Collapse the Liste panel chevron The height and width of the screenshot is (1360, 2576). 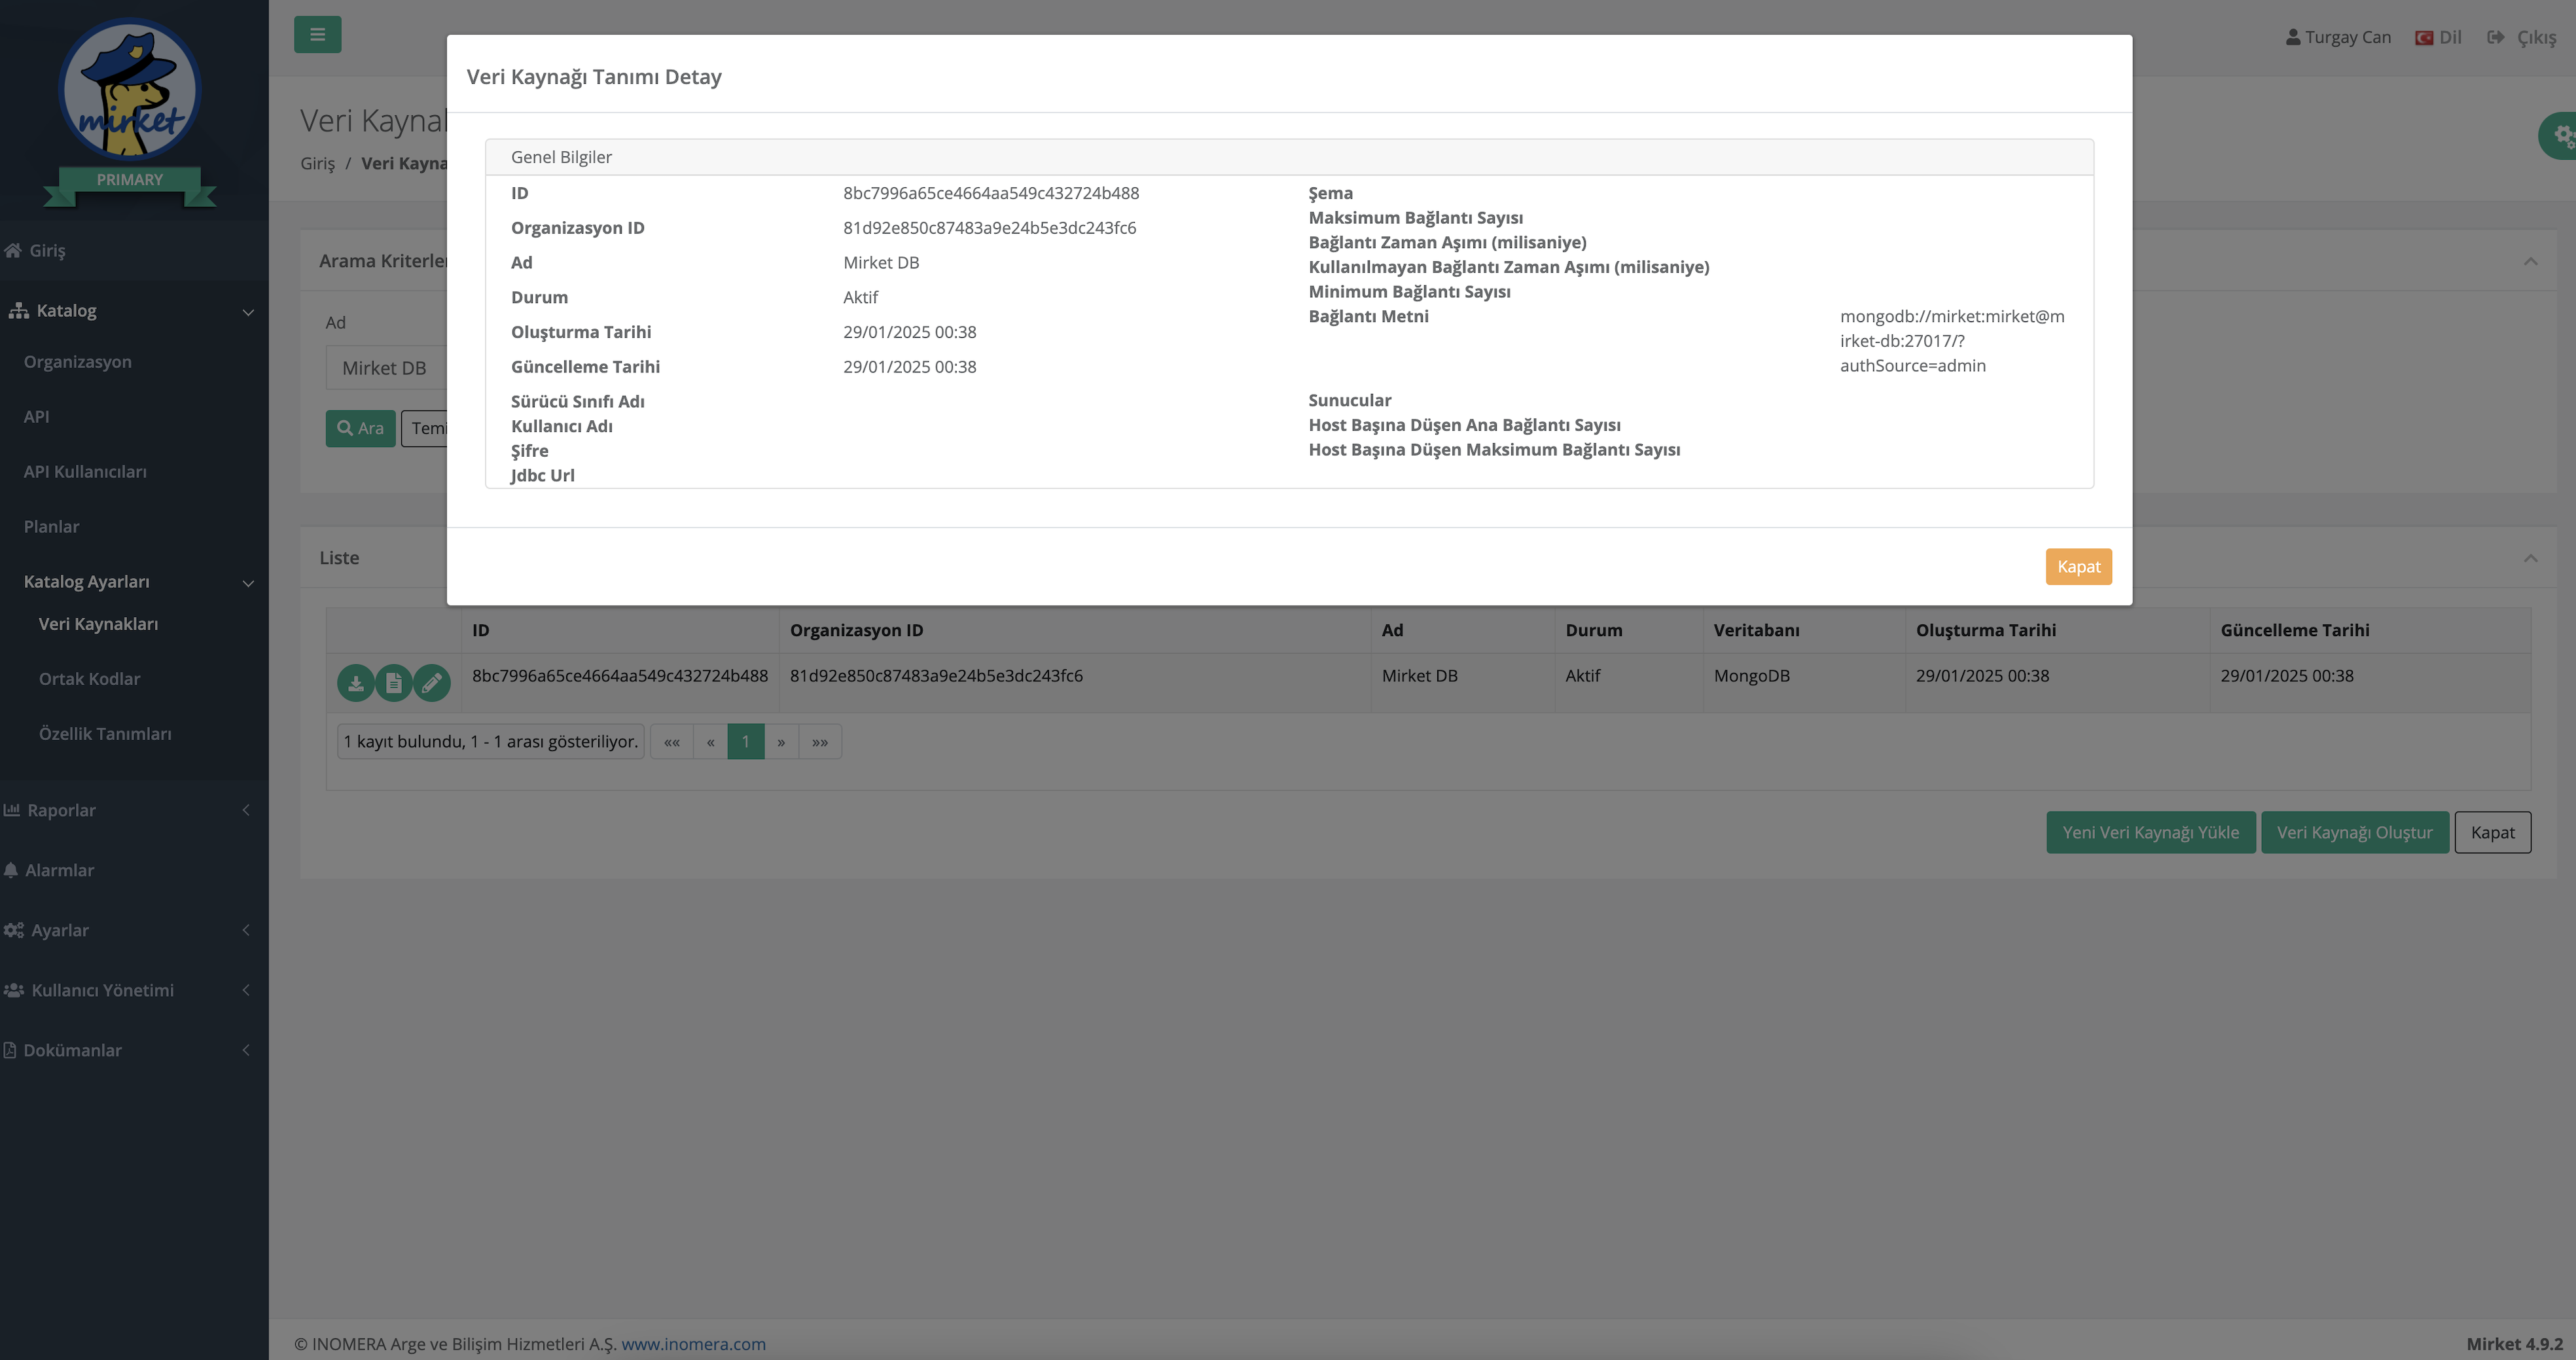2530,558
